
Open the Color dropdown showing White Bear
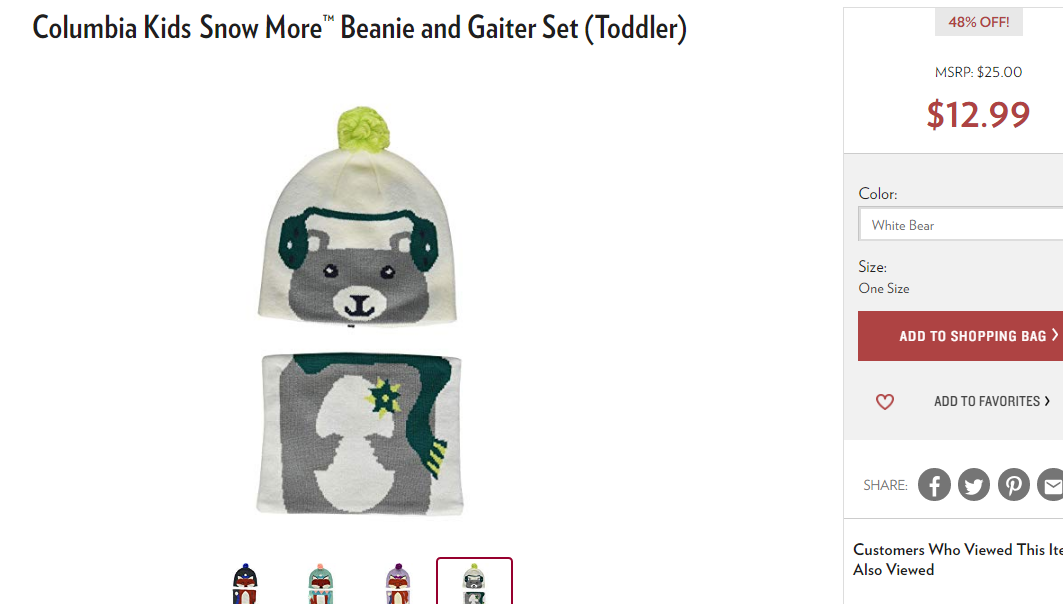pos(961,224)
